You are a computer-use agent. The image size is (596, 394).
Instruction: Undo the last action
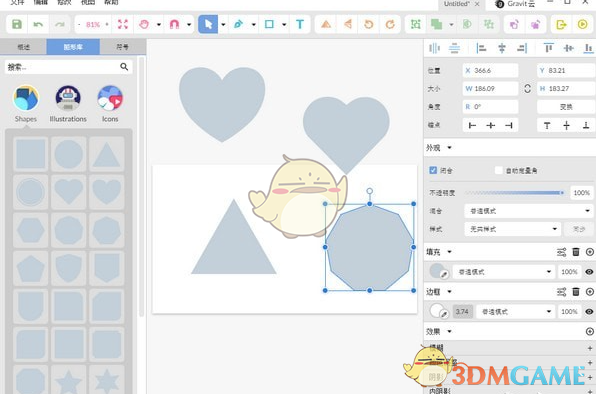(38, 24)
